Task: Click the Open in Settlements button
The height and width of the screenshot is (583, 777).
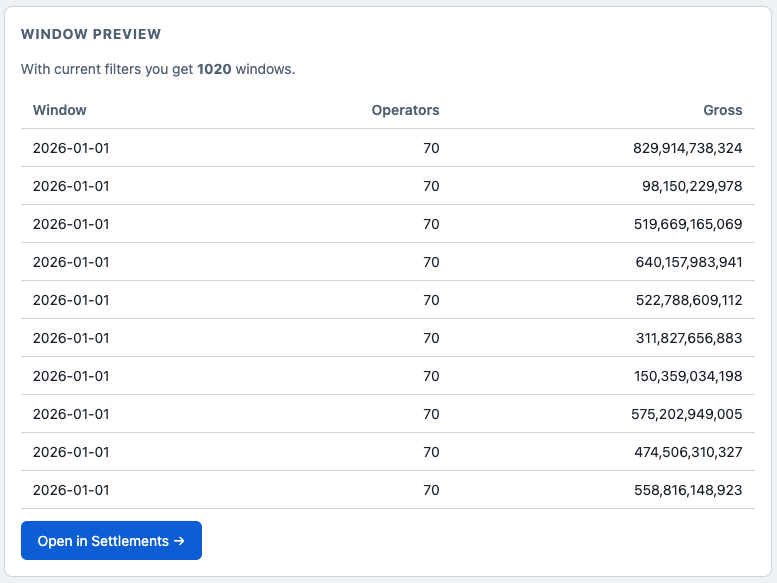Action: [111, 540]
